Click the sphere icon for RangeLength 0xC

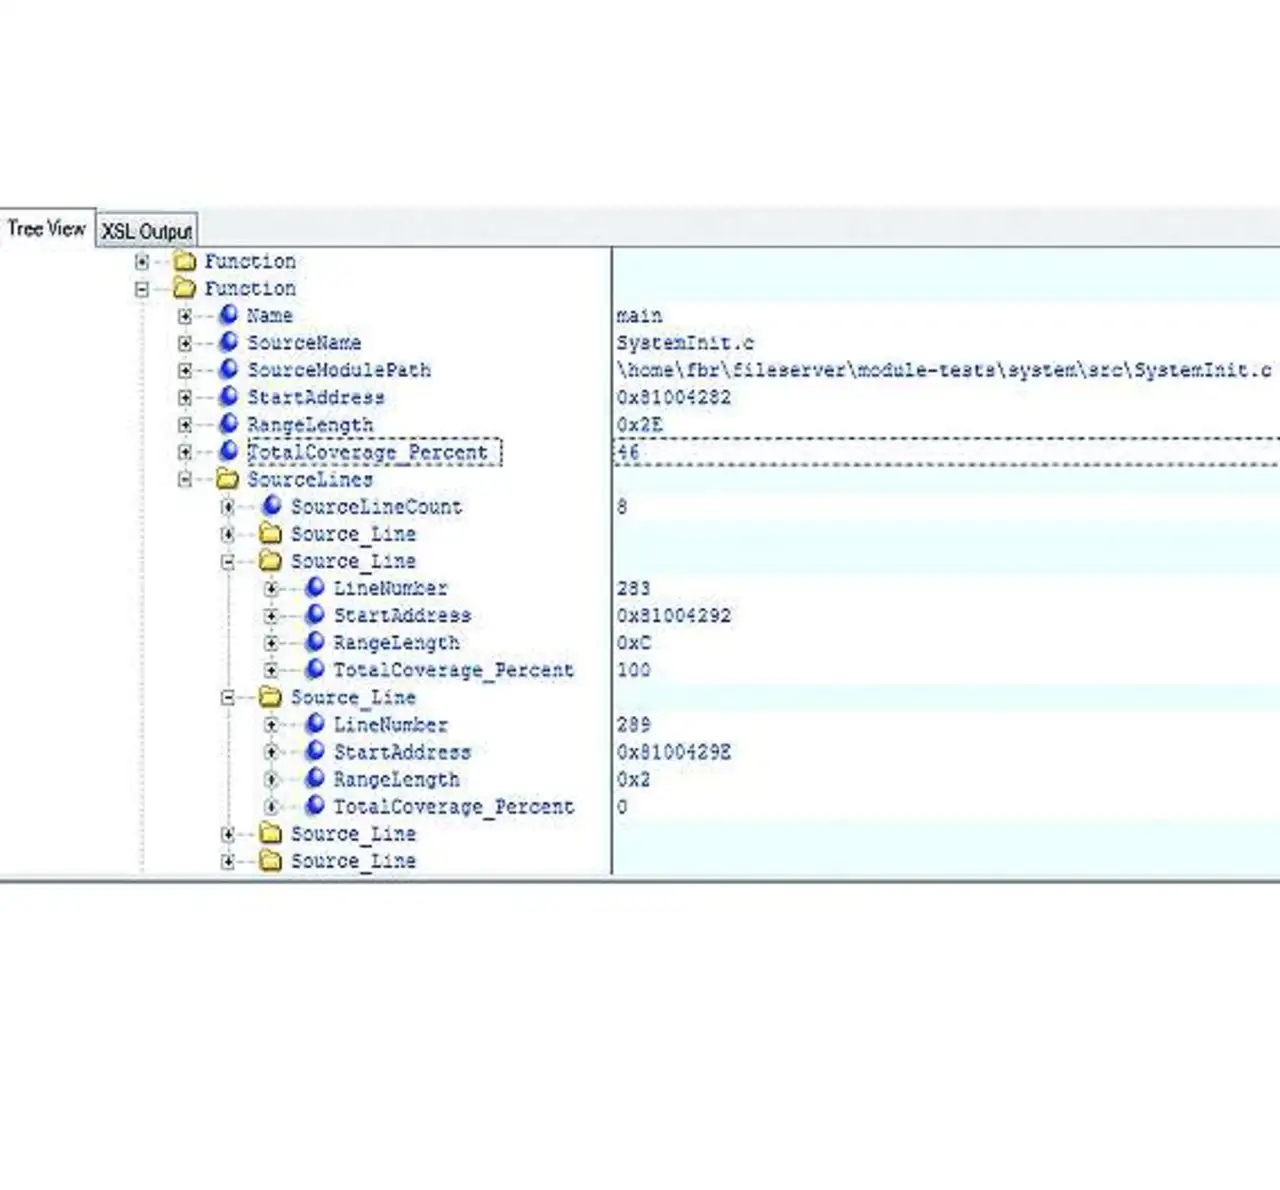tap(315, 642)
